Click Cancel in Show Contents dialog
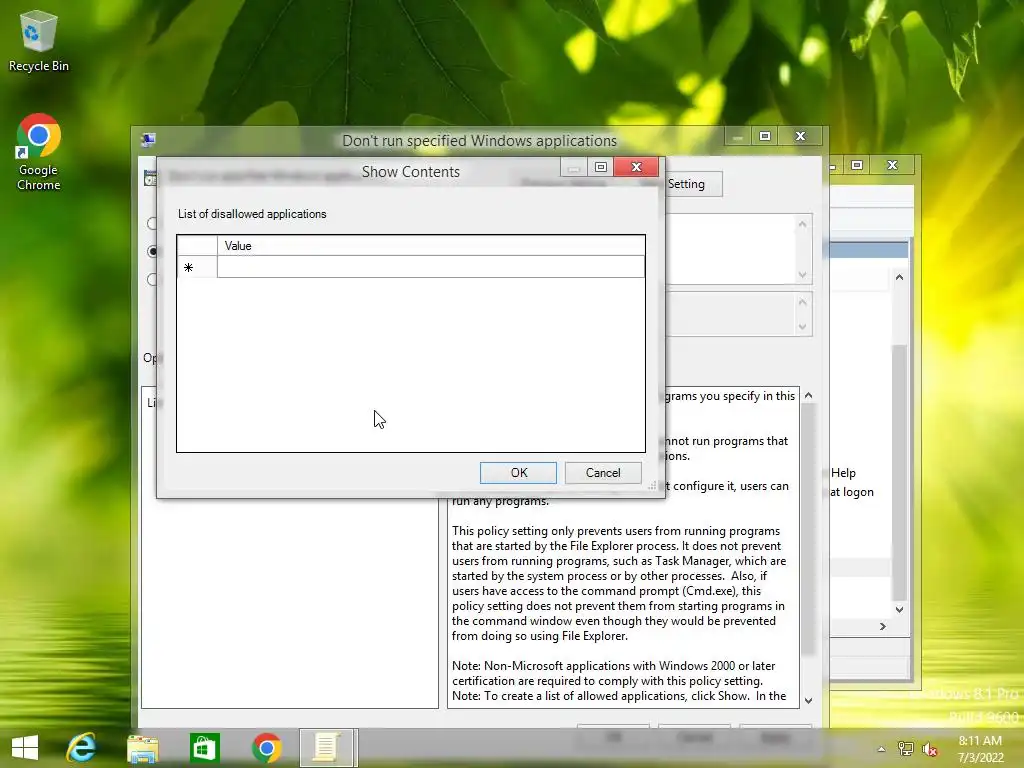Screen dimensions: 1024x768 click(x=603, y=473)
